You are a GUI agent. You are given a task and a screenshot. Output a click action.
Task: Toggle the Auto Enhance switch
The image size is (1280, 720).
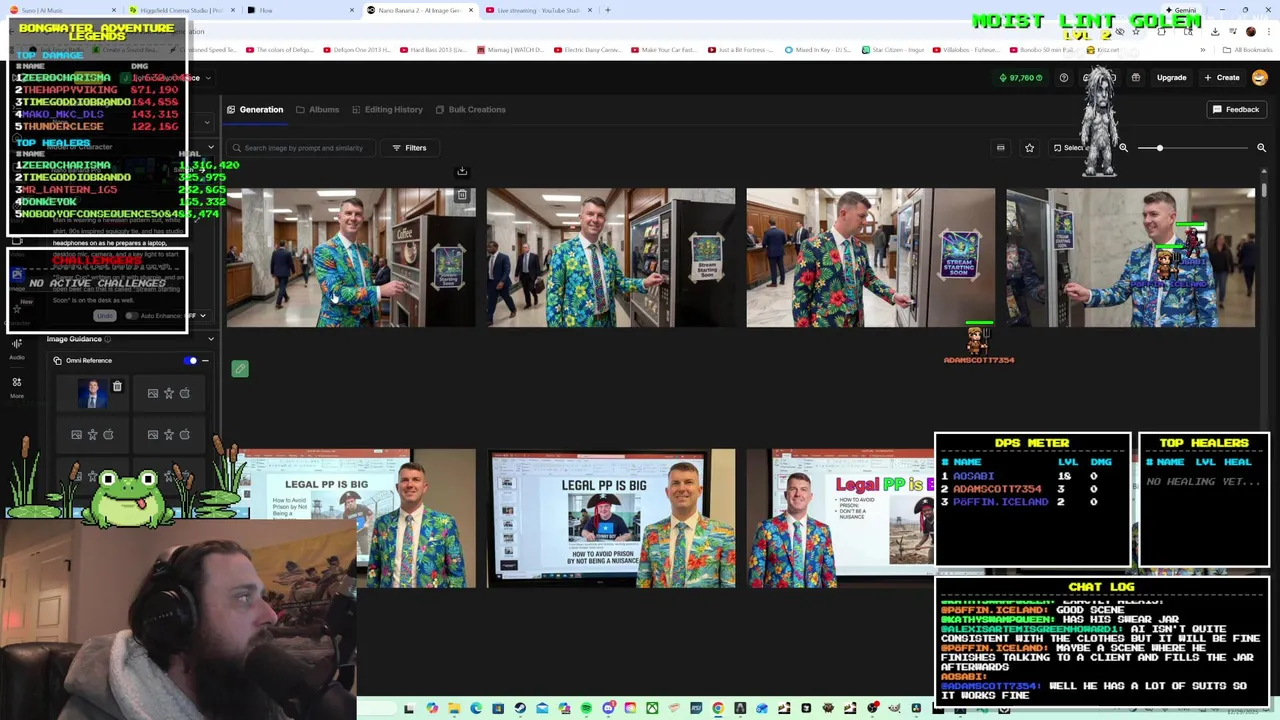131,316
